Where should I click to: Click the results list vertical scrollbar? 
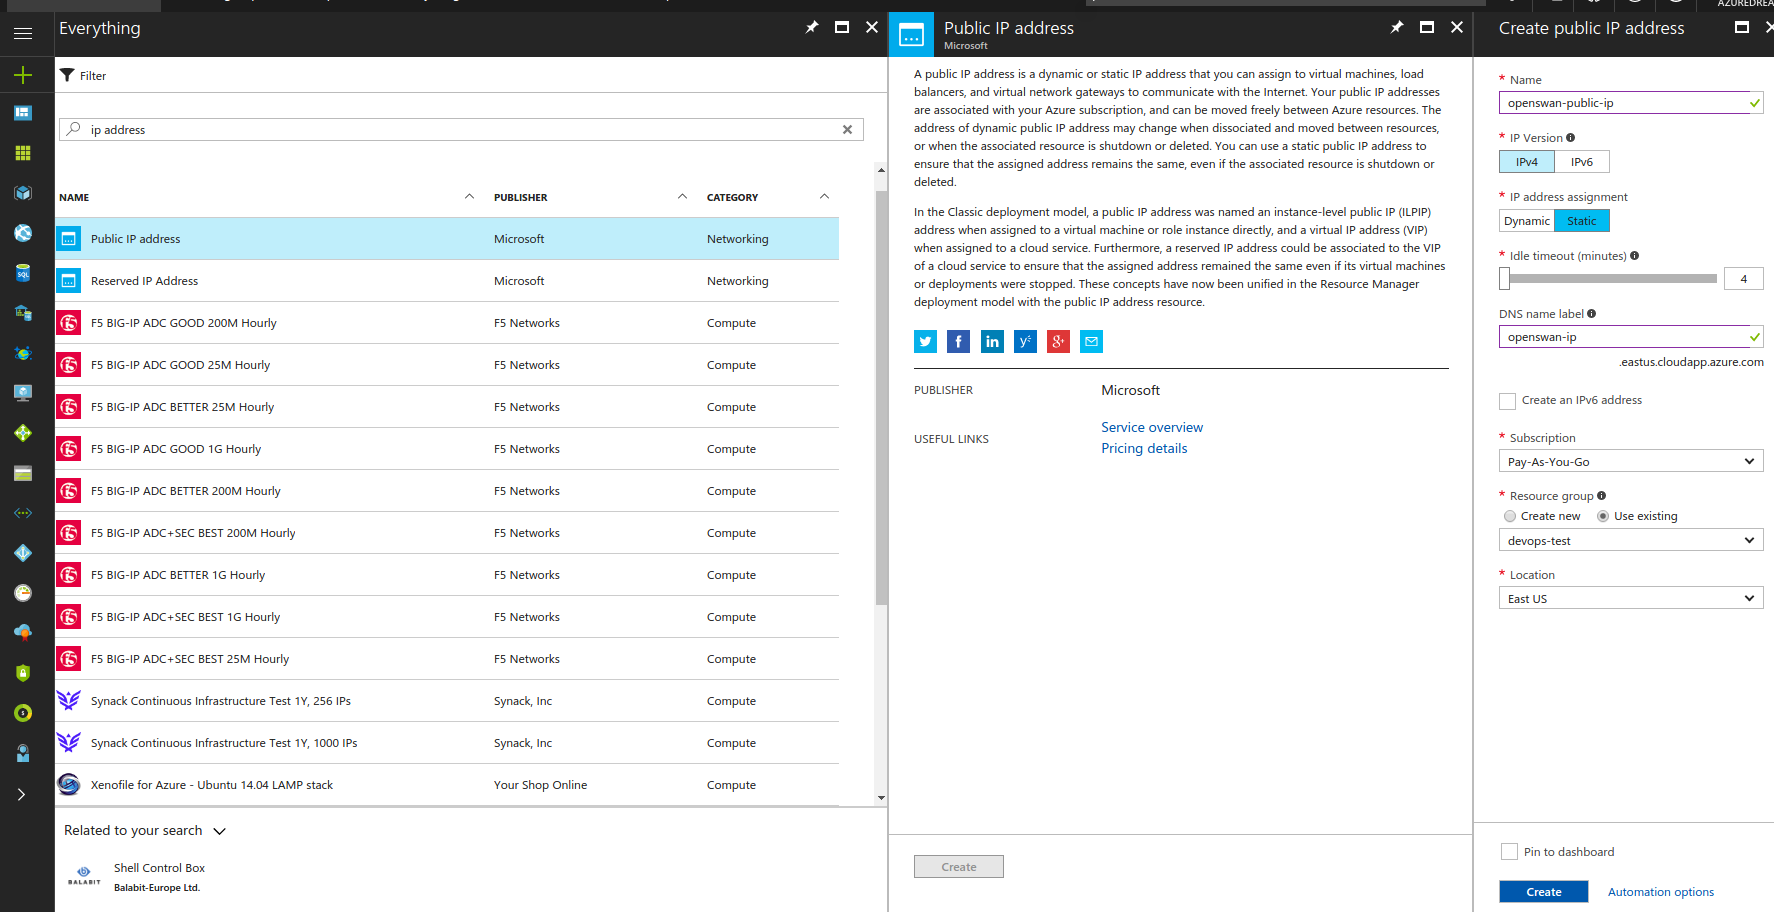[881, 397]
